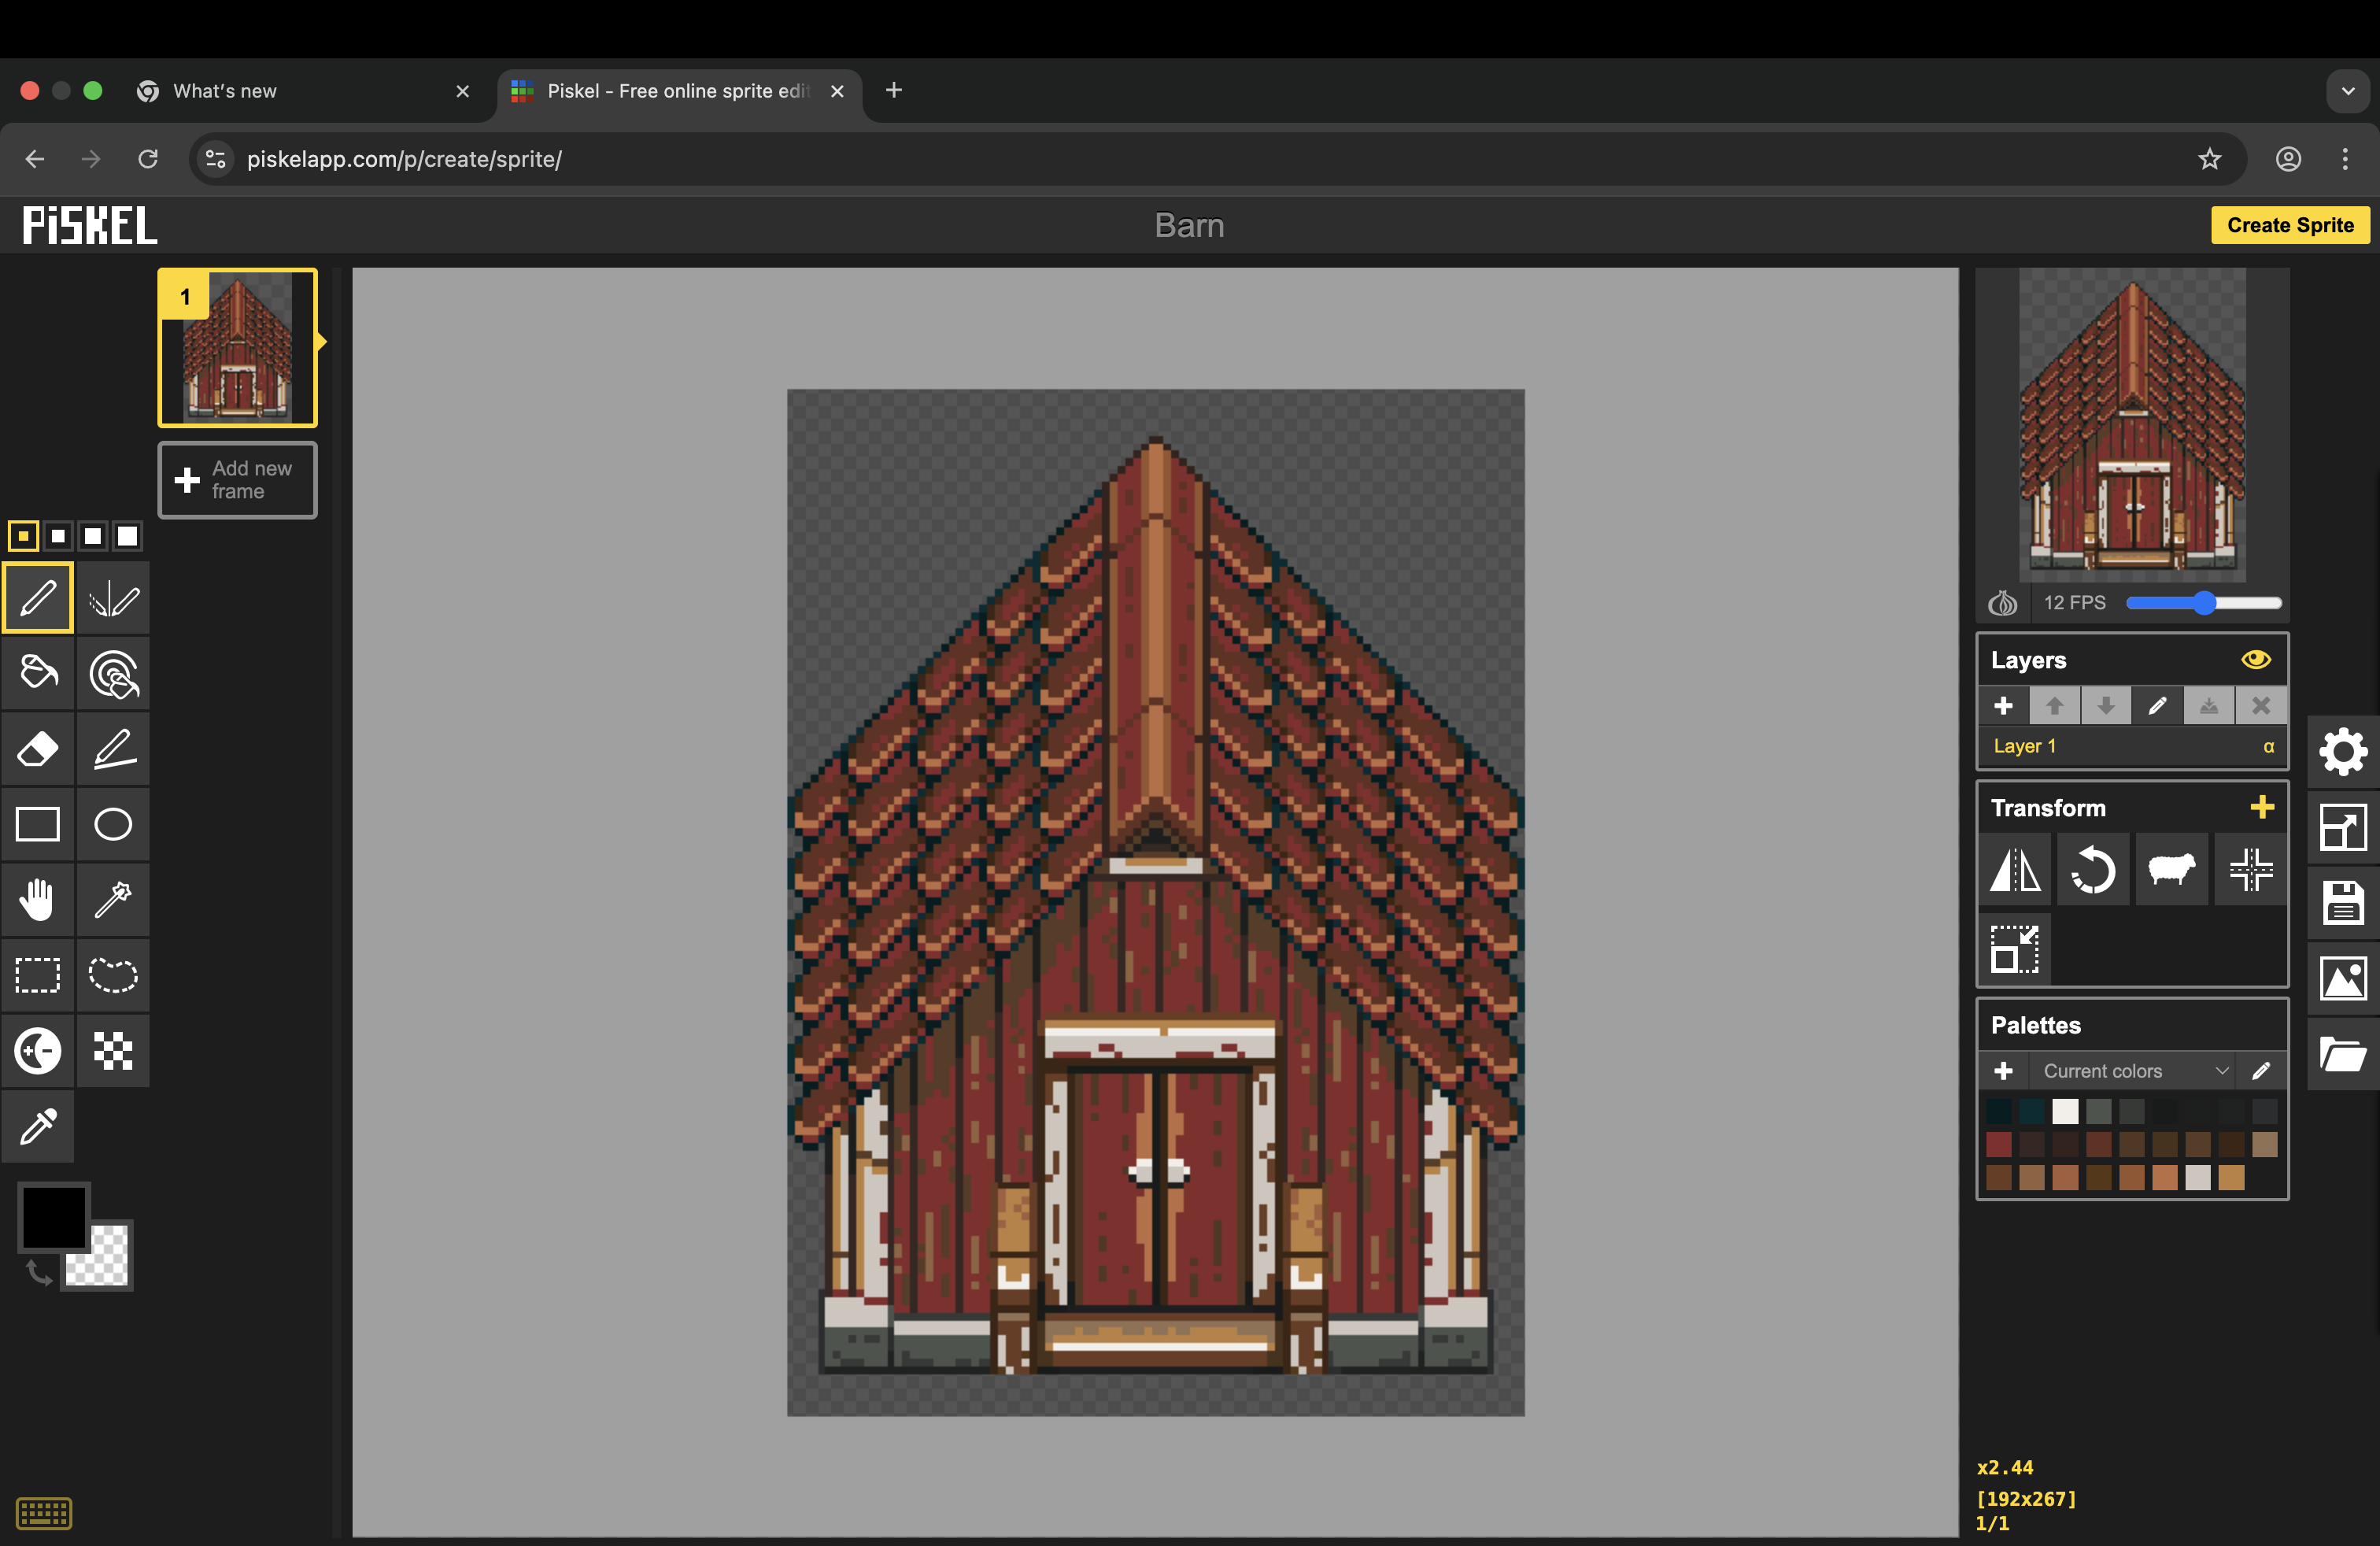Select the Paint bucket tool
Image resolution: width=2380 pixels, height=1546 pixels.
pyautogui.click(x=38, y=673)
